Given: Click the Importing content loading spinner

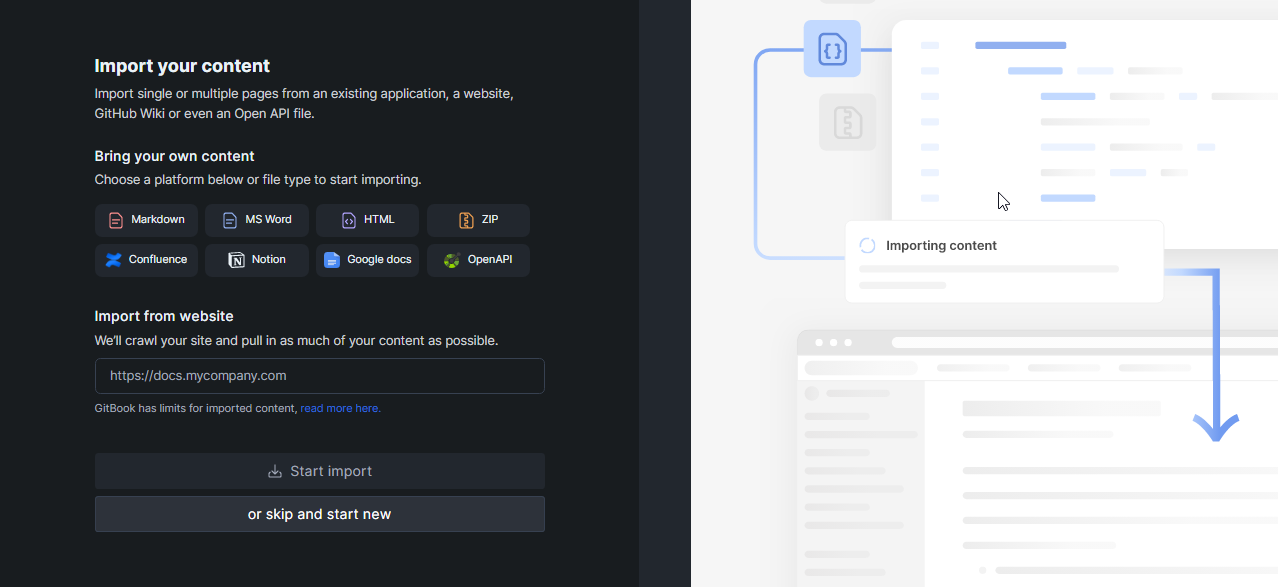Looking at the screenshot, I should 867,246.
